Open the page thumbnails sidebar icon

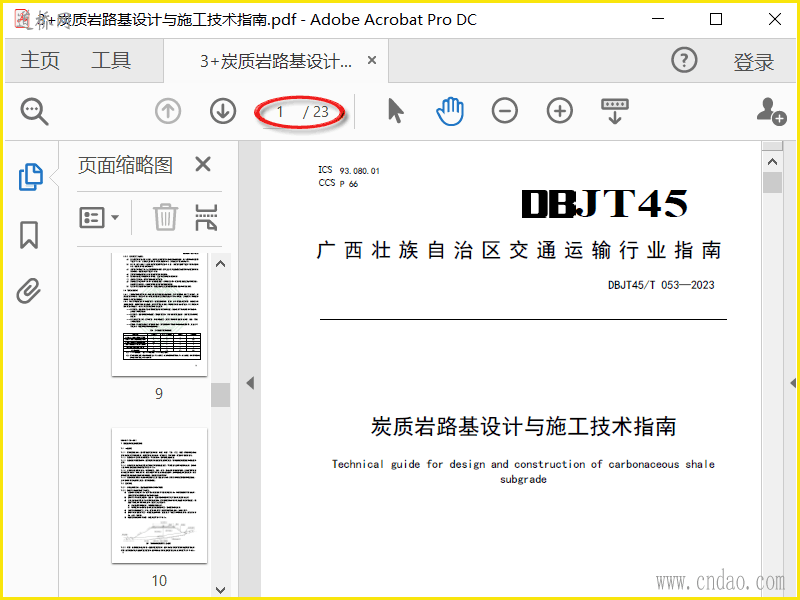pyautogui.click(x=31, y=177)
